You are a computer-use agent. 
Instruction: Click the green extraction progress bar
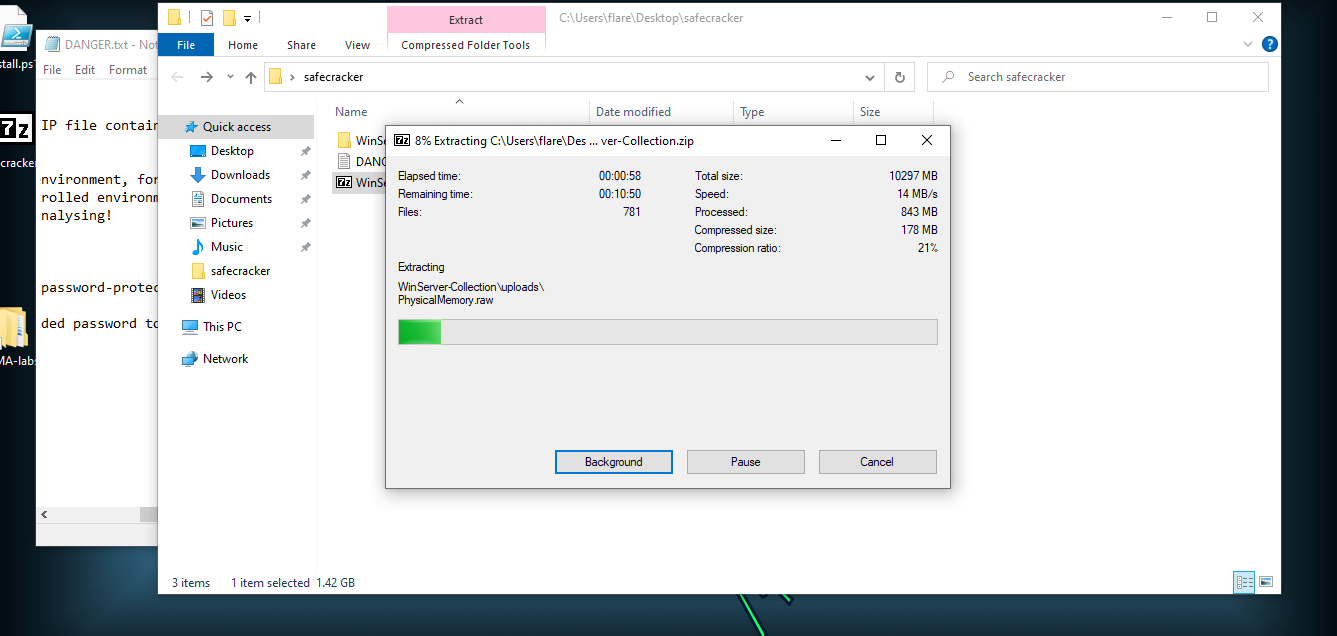click(668, 332)
